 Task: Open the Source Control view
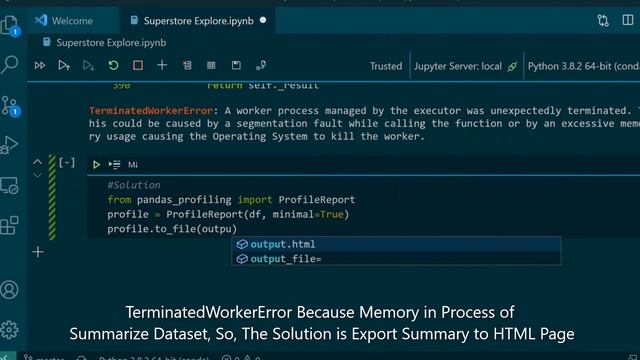pos(10,106)
